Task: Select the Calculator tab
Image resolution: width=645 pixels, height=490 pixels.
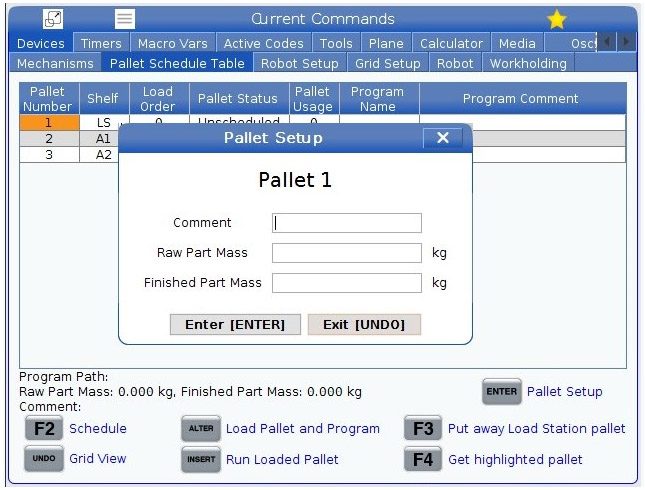Action: [451, 44]
